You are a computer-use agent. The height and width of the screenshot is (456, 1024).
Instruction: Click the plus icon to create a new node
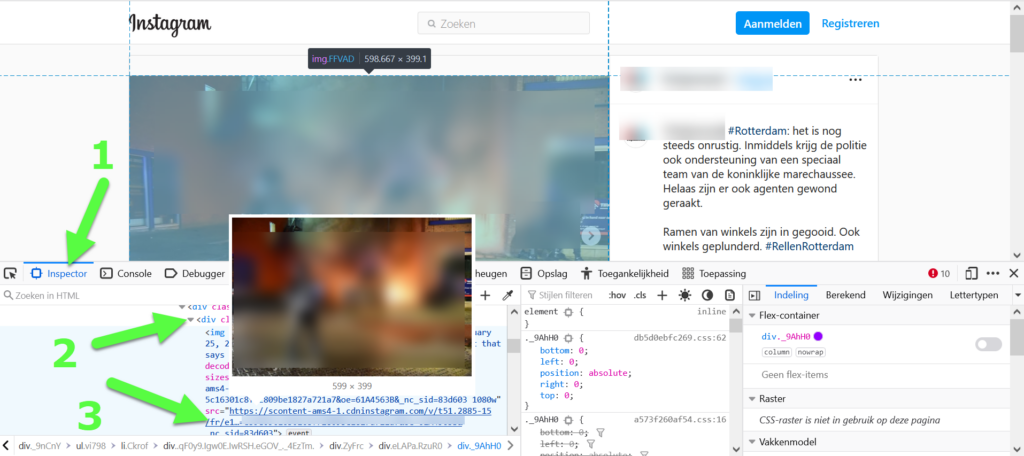tap(485, 295)
